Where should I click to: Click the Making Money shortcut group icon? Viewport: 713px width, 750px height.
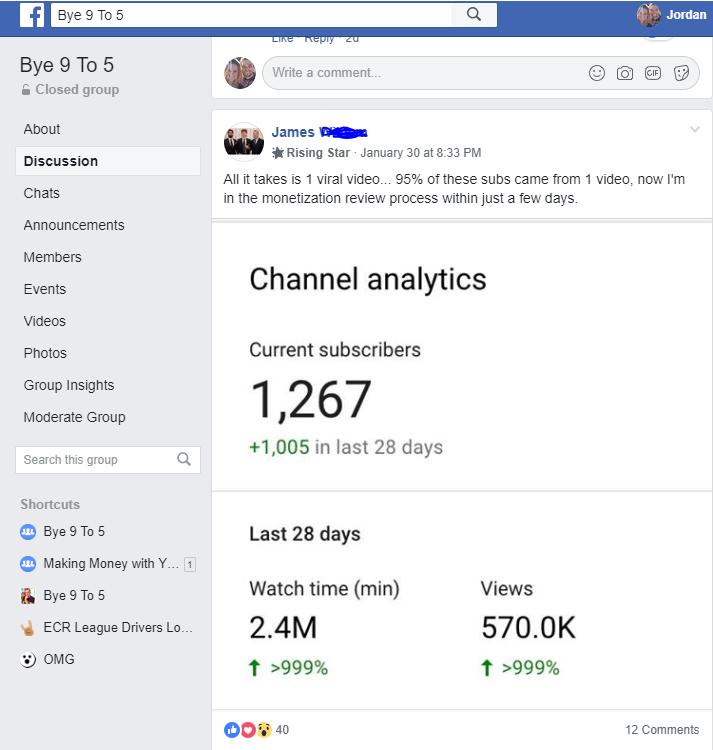(x=28, y=563)
